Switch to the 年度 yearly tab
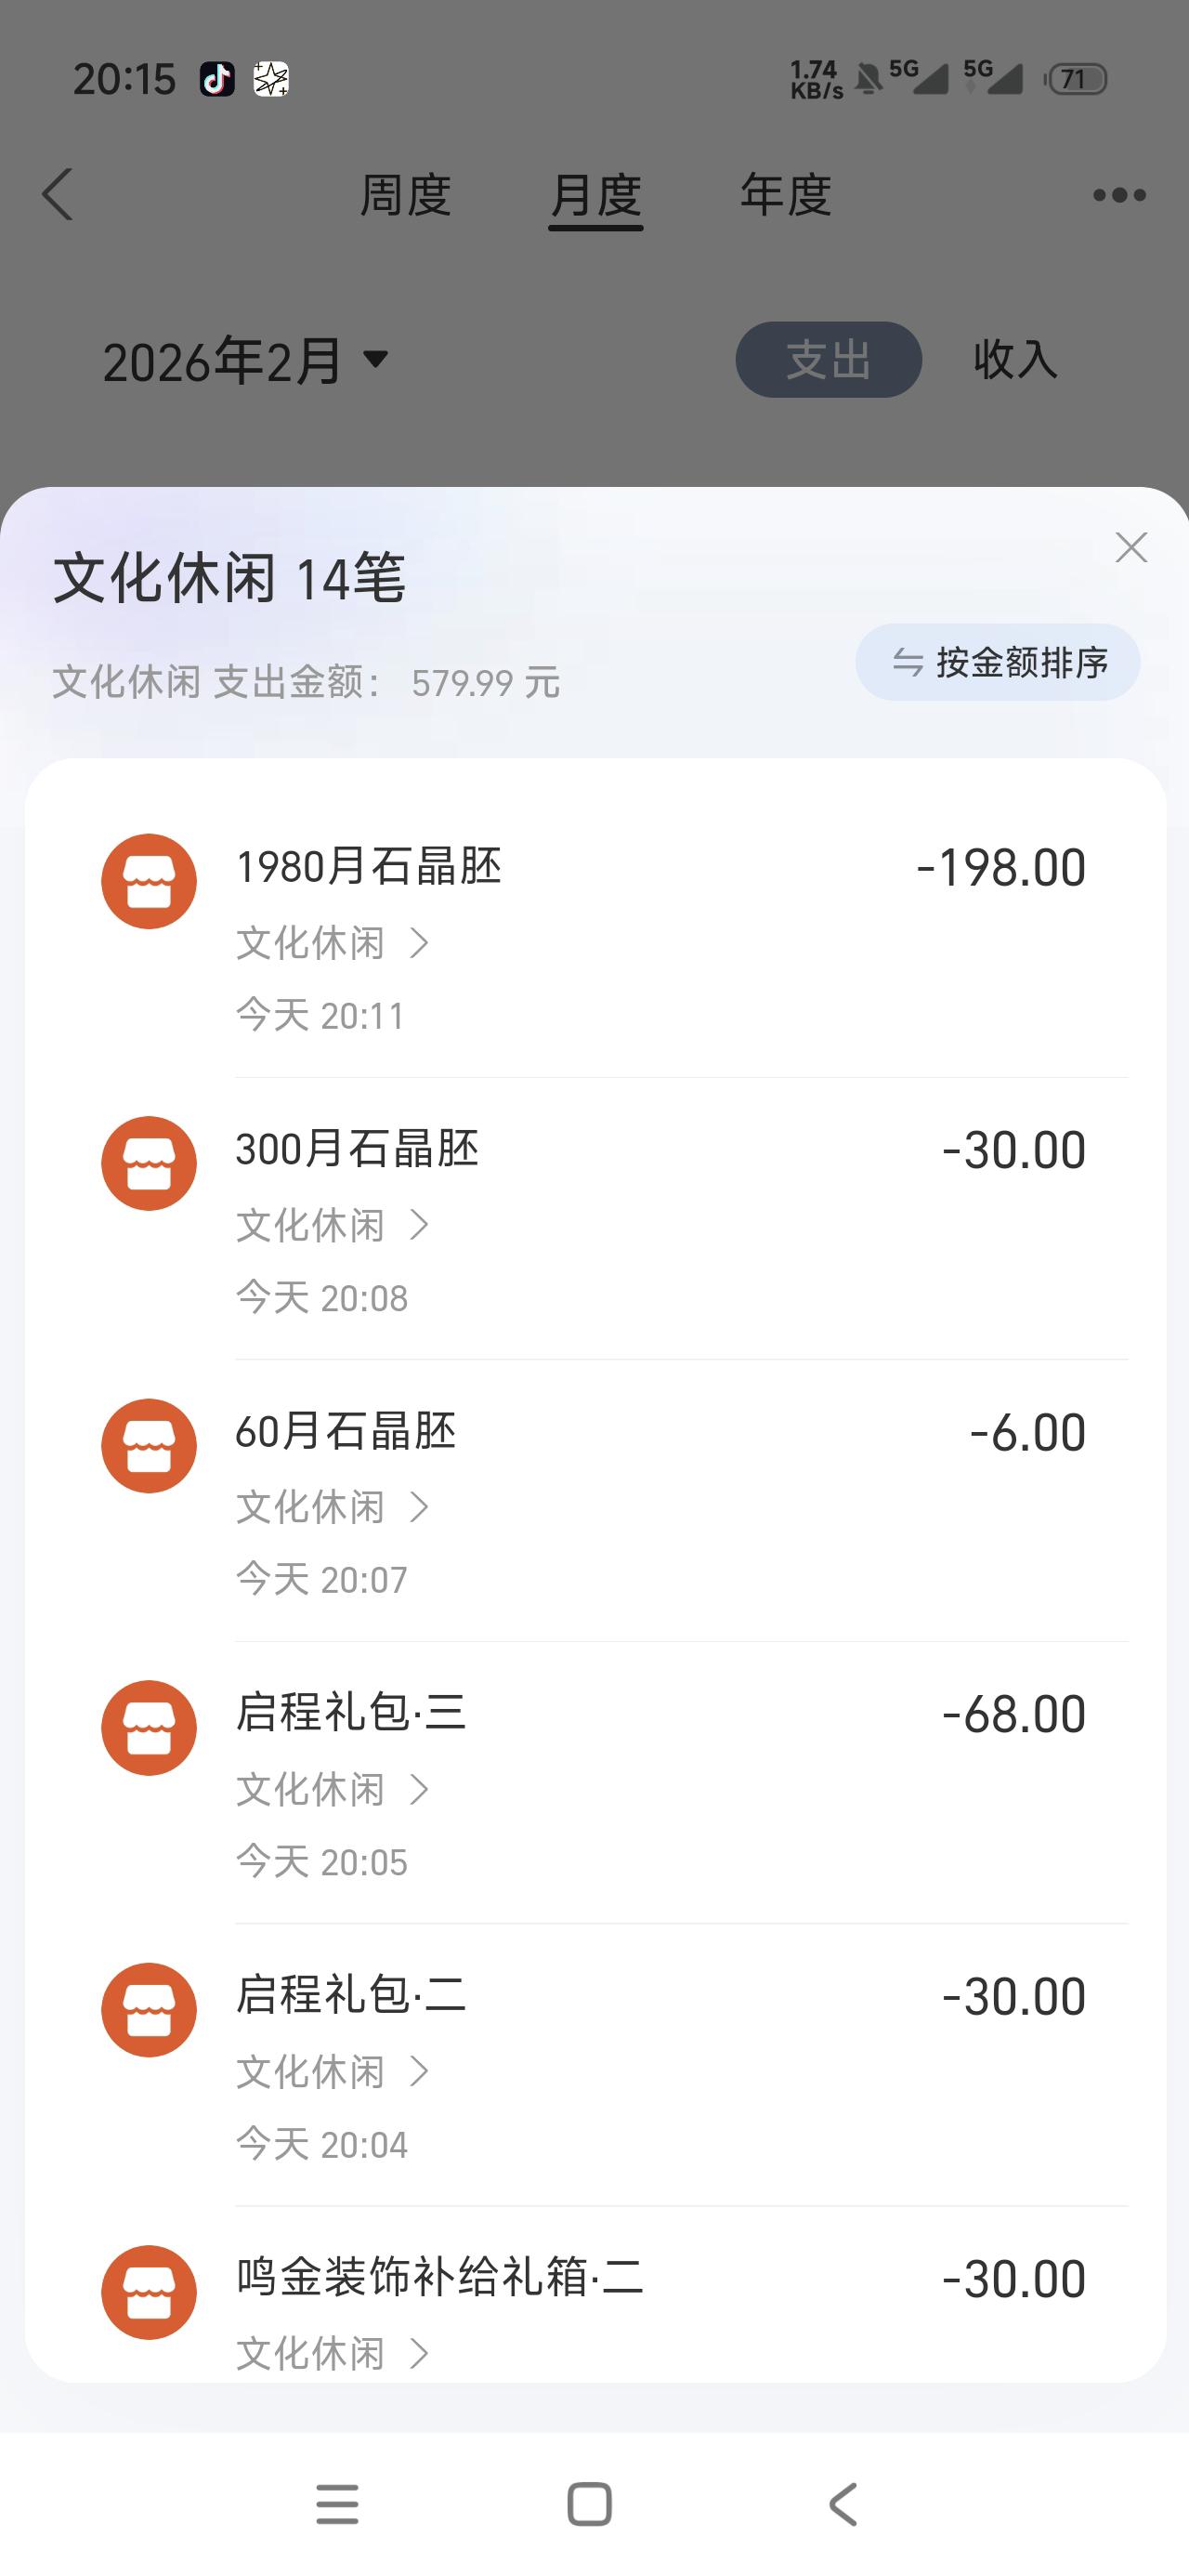 (x=785, y=195)
